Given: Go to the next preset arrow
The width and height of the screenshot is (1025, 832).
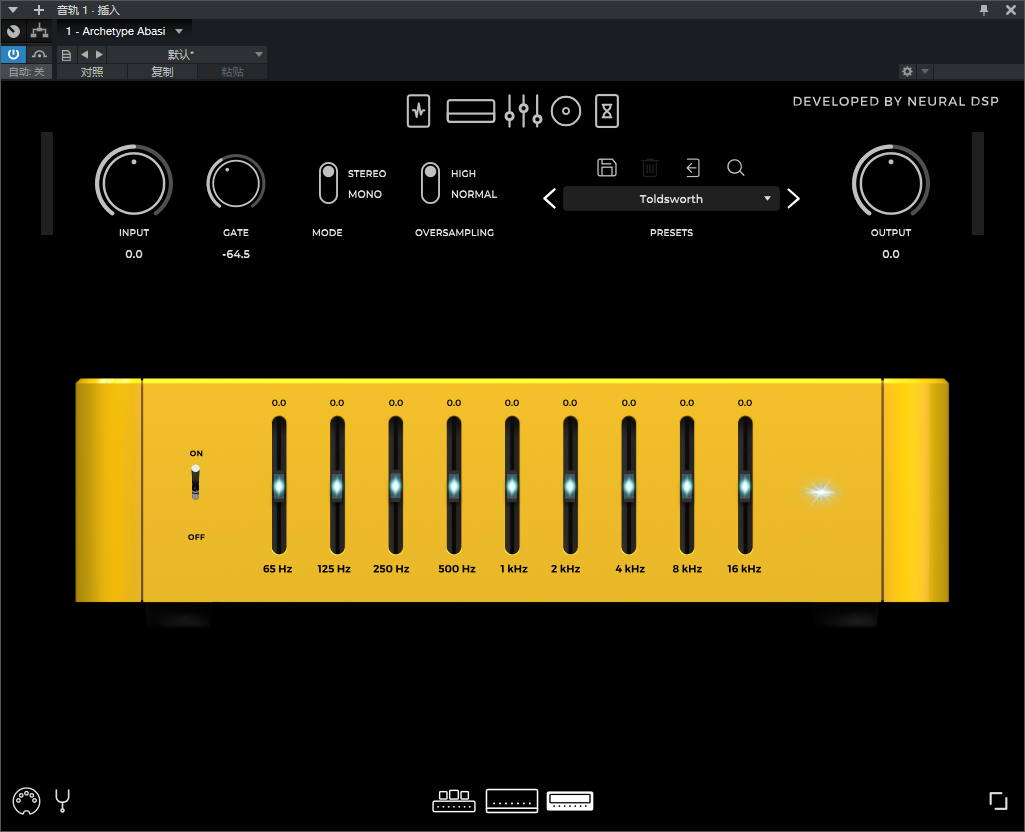Looking at the screenshot, I should pyautogui.click(x=794, y=199).
